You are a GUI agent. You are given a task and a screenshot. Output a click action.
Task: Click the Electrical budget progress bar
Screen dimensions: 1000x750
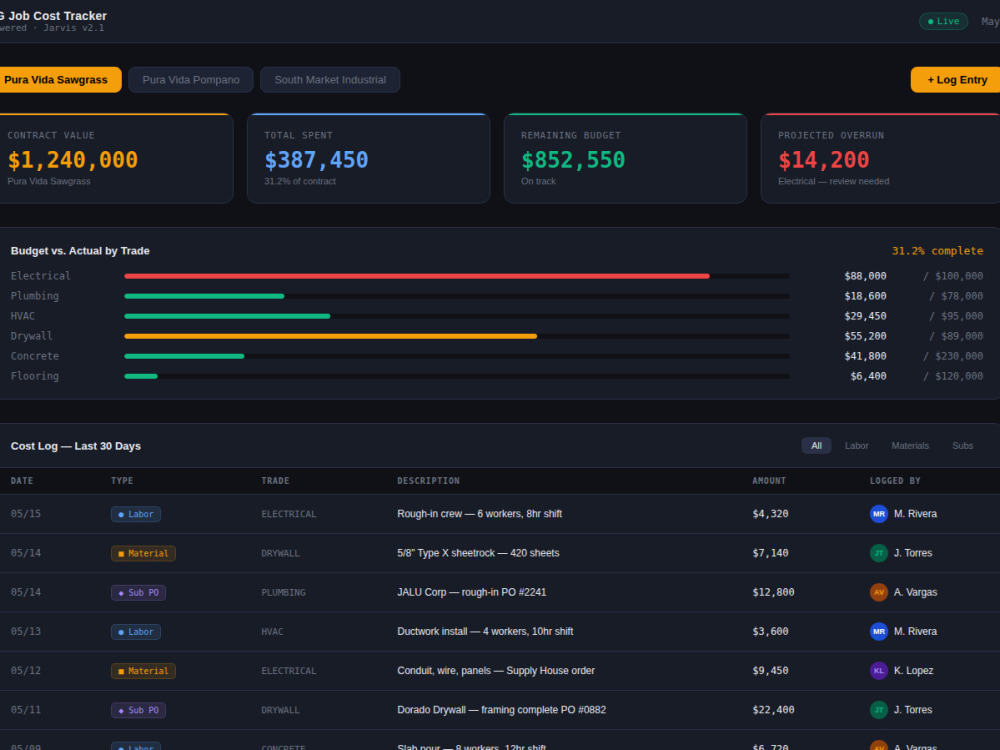pyautogui.click(x=457, y=276)
